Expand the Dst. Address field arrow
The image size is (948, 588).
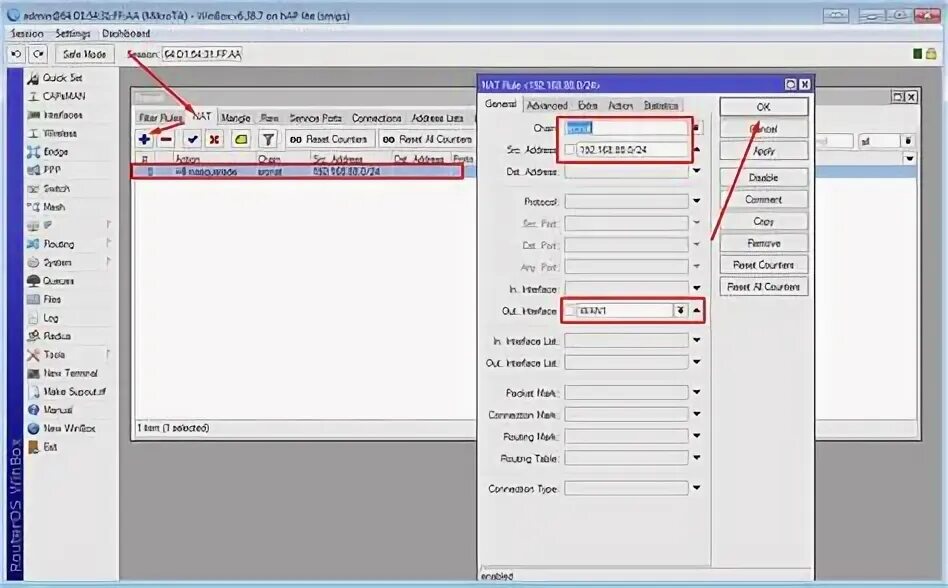pos(696,172)
